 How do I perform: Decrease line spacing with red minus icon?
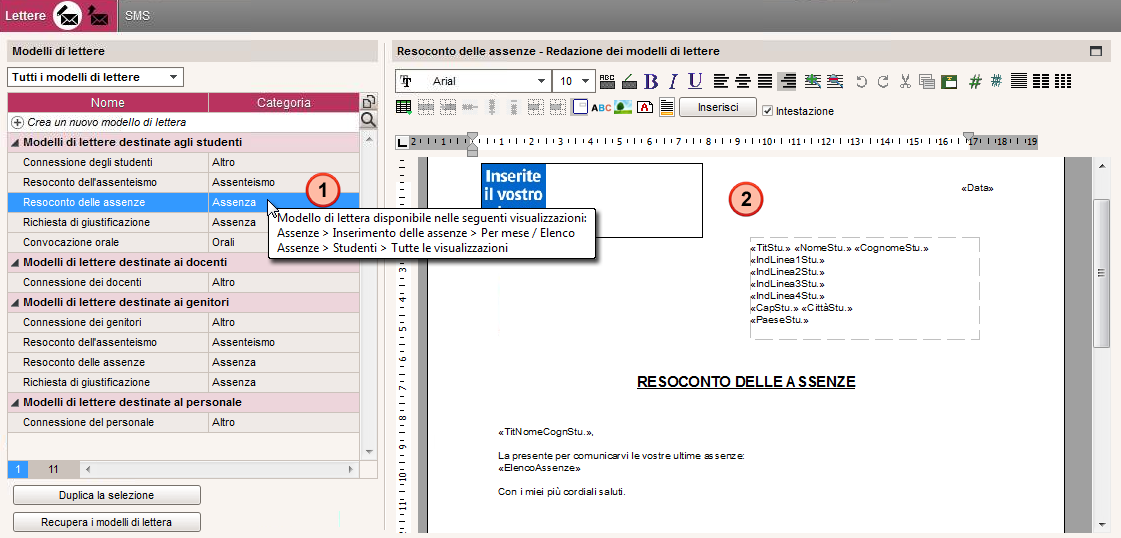pyautogui.click(x=834, y=81)
